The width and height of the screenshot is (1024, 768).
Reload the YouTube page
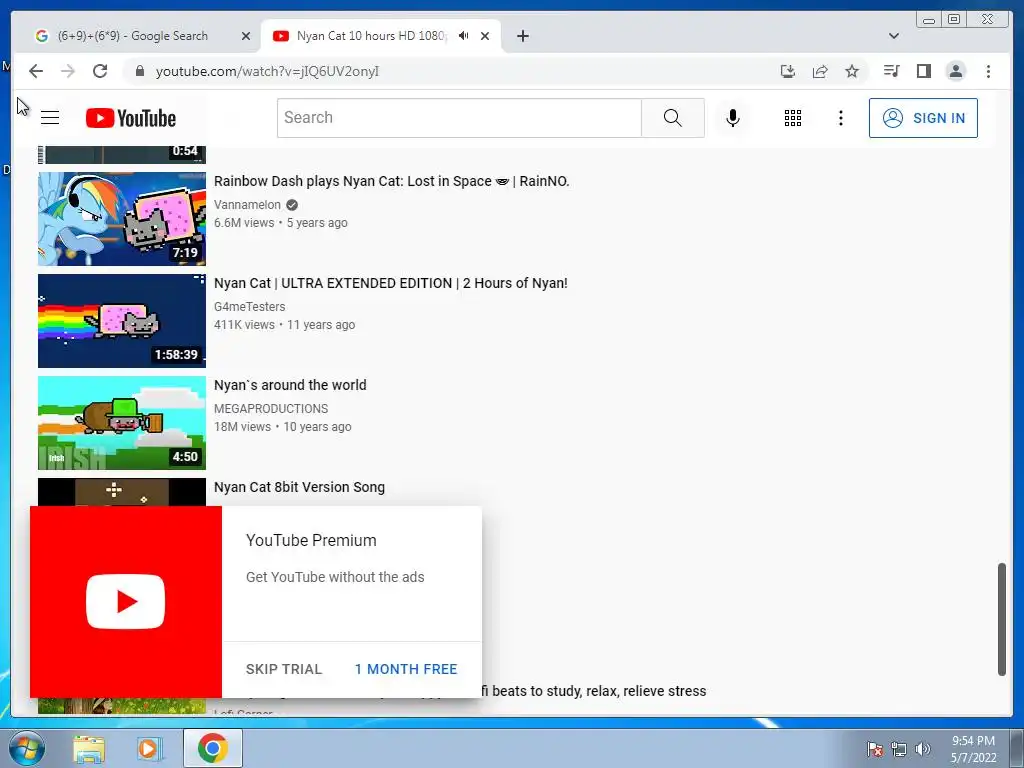coord(100,71)
